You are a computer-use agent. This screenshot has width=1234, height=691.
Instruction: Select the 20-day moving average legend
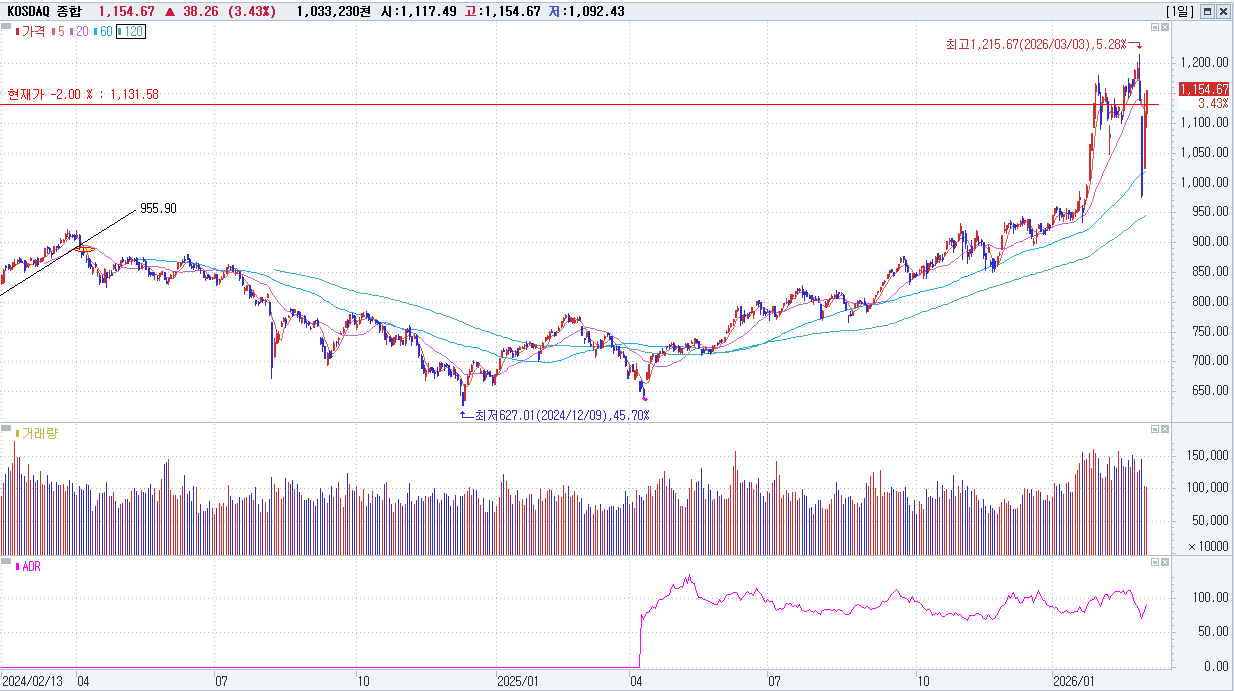pyautogui.click(x=79, y=31)
